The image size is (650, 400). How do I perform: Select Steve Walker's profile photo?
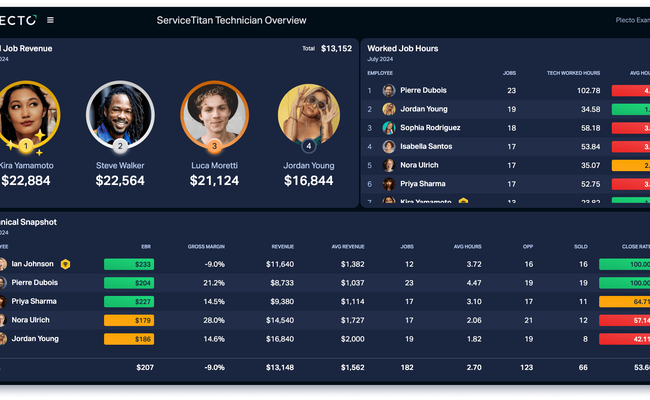pyautogui.click(x=120, y=114)
